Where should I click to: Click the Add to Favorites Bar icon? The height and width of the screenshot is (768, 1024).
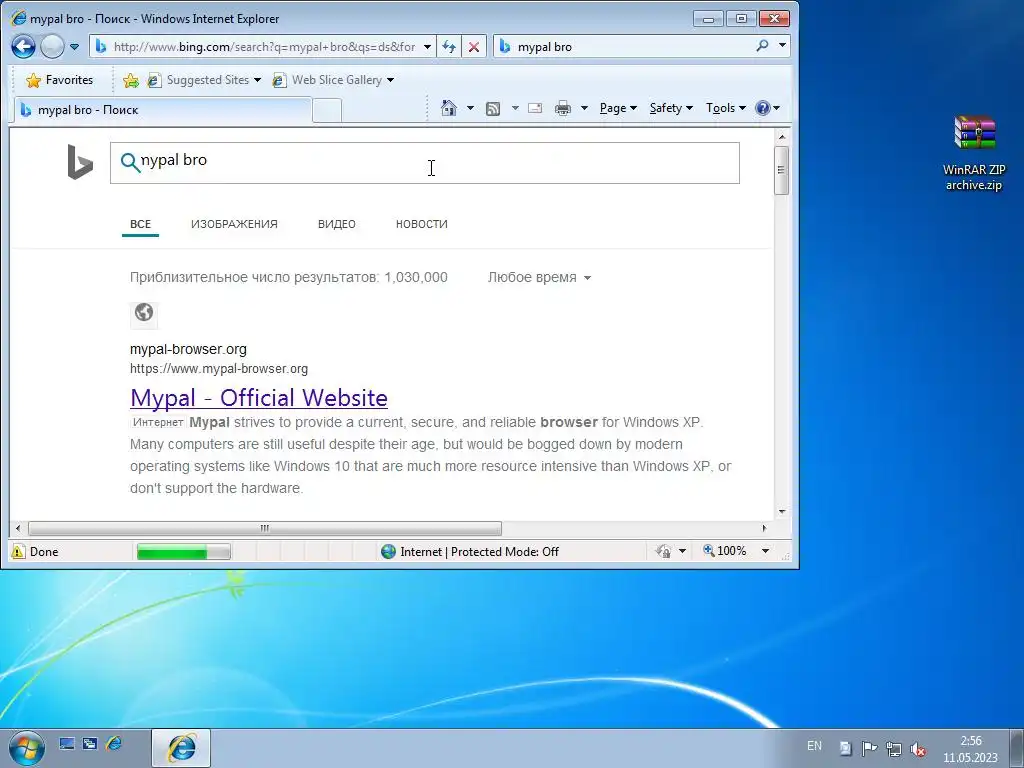[x=131, y=80]
